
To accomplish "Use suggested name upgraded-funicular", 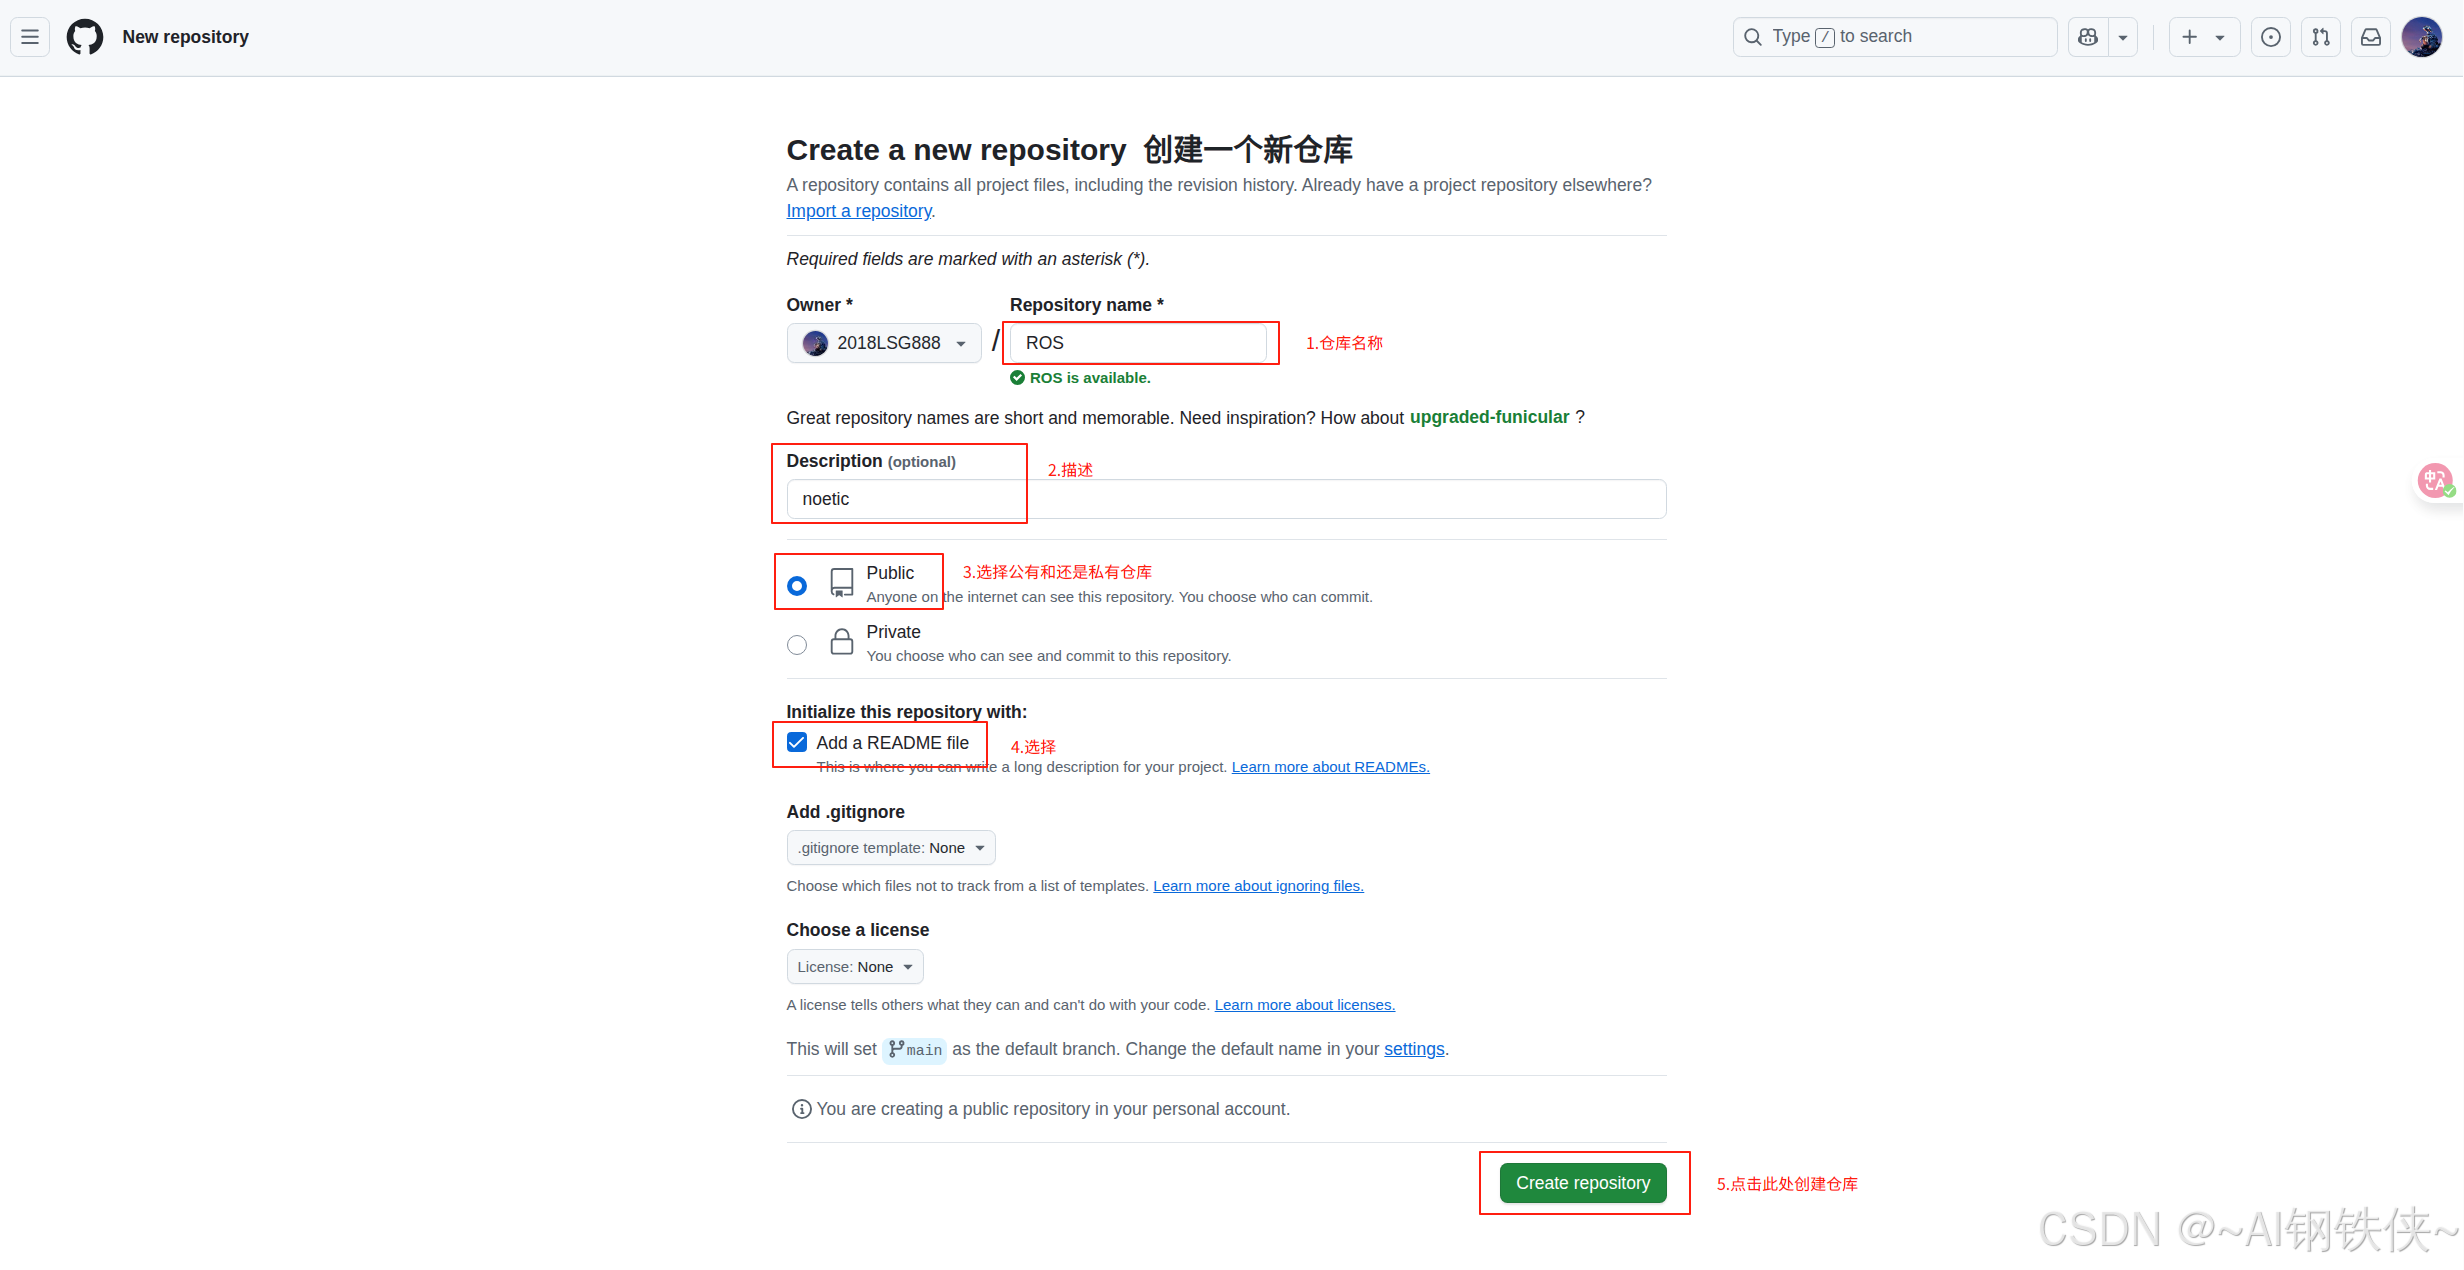I will (1489, 417).
